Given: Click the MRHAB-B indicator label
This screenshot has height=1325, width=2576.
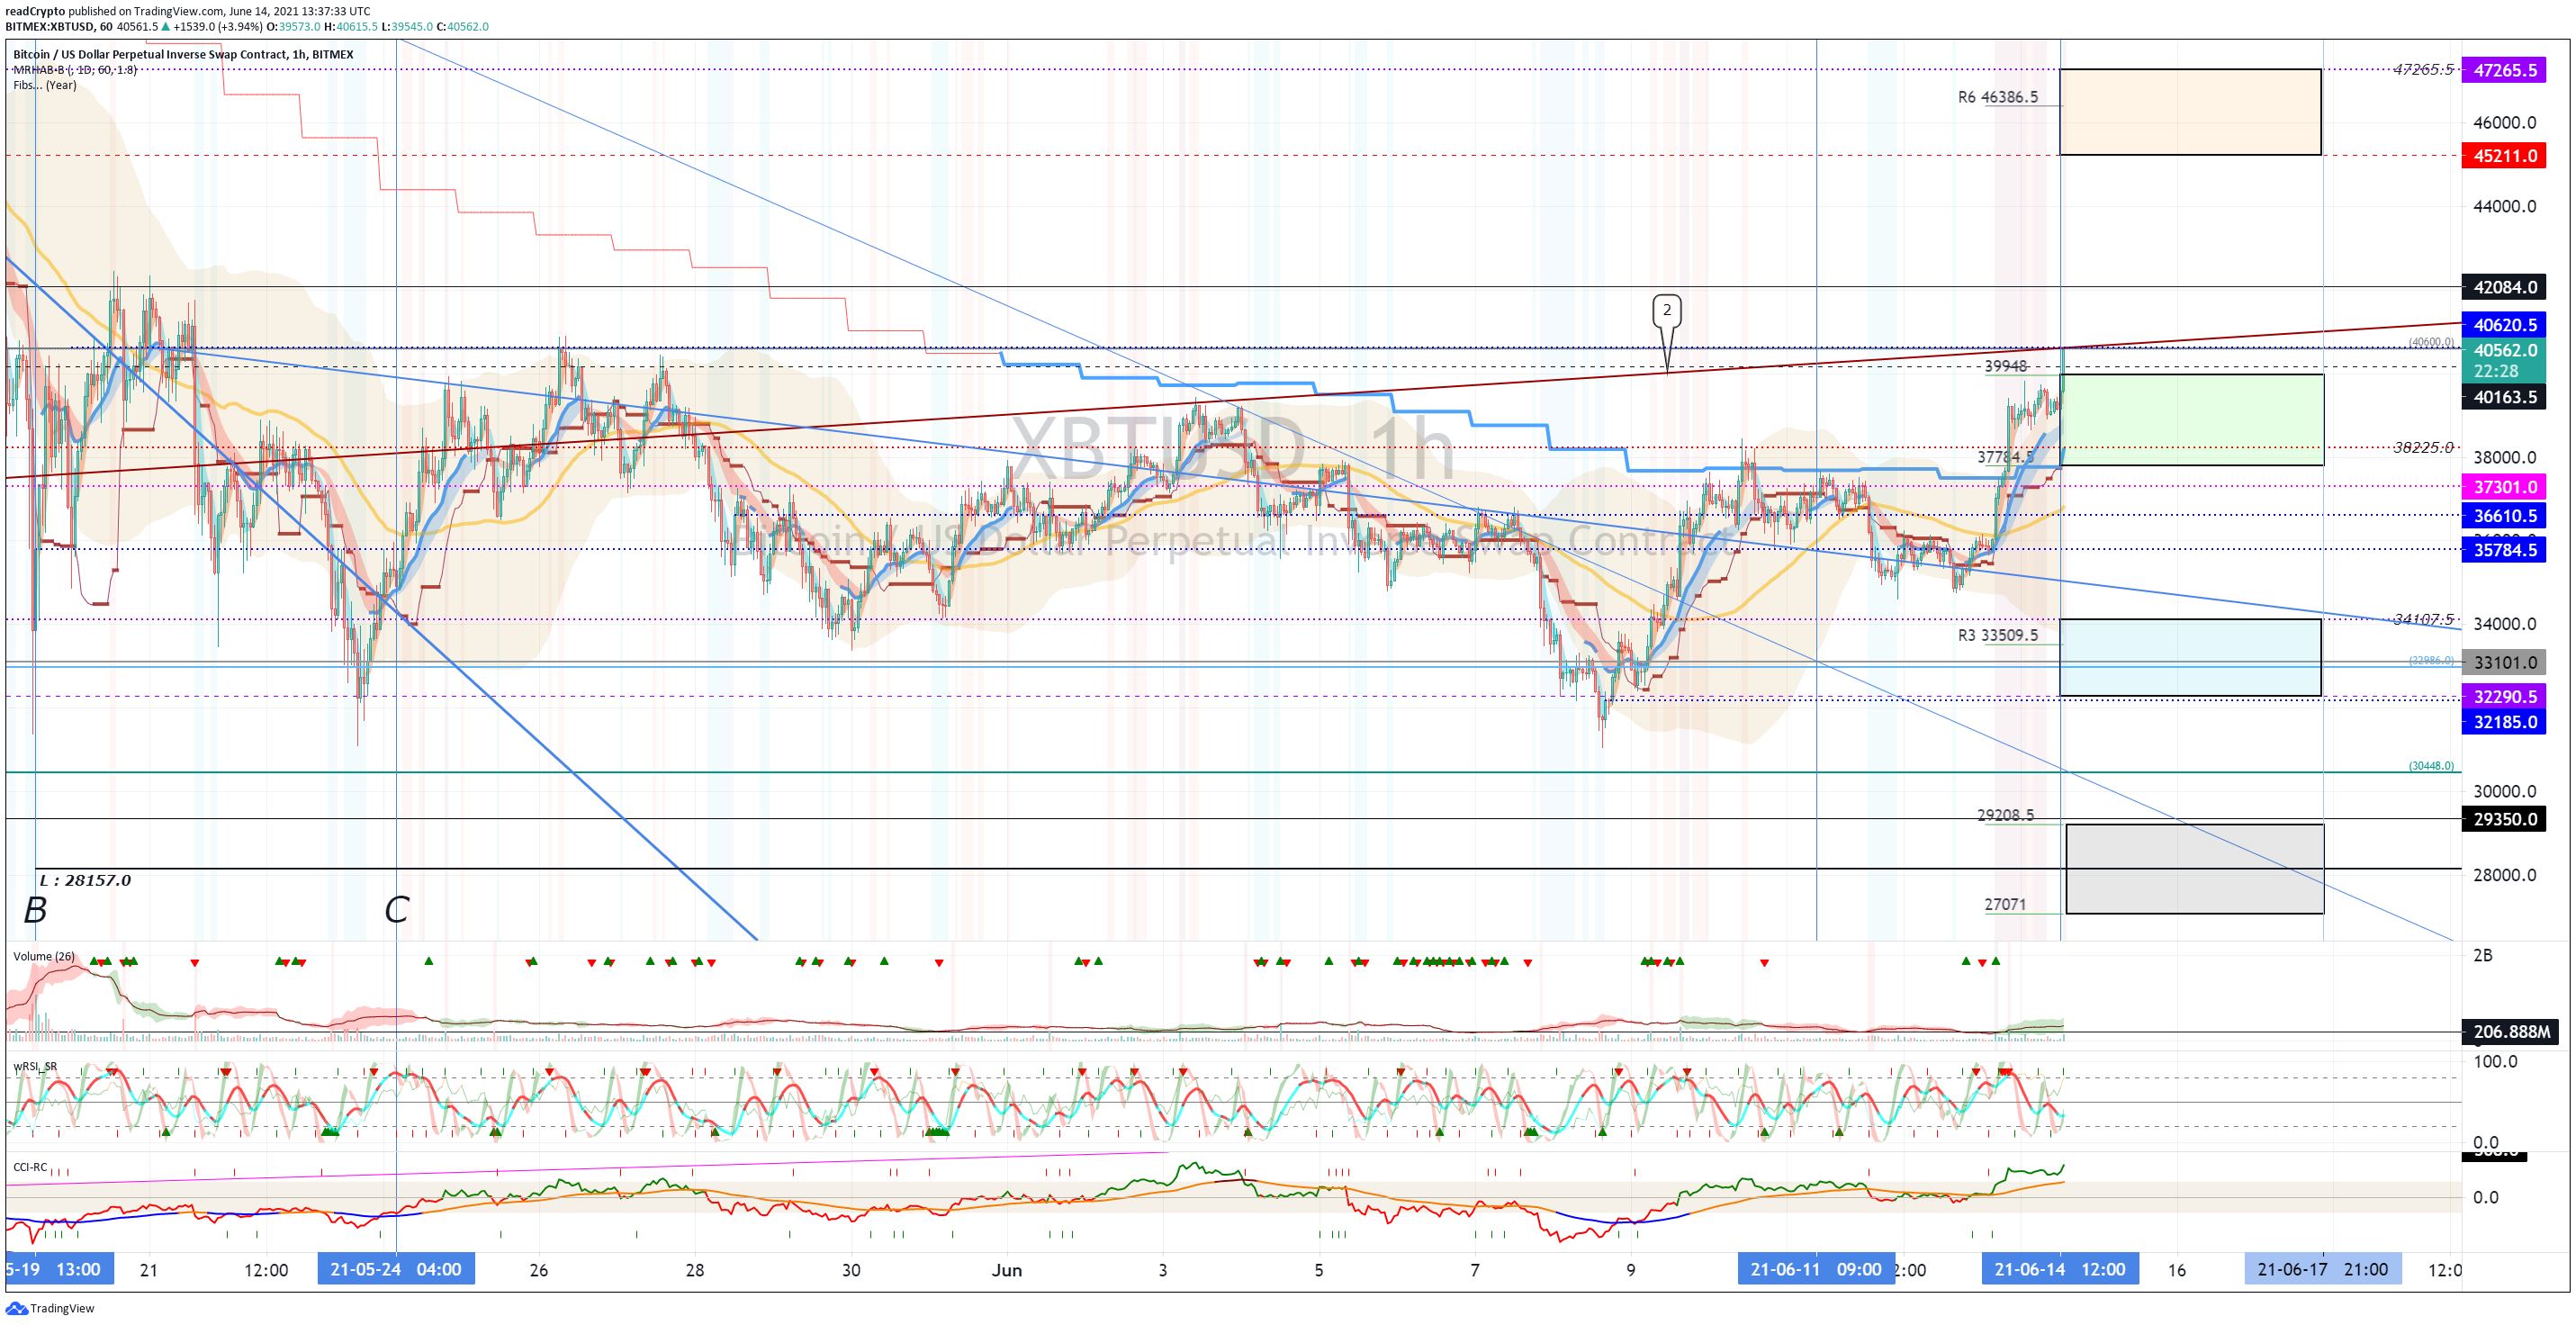Looking at the screenshot, I should [75, 70].
